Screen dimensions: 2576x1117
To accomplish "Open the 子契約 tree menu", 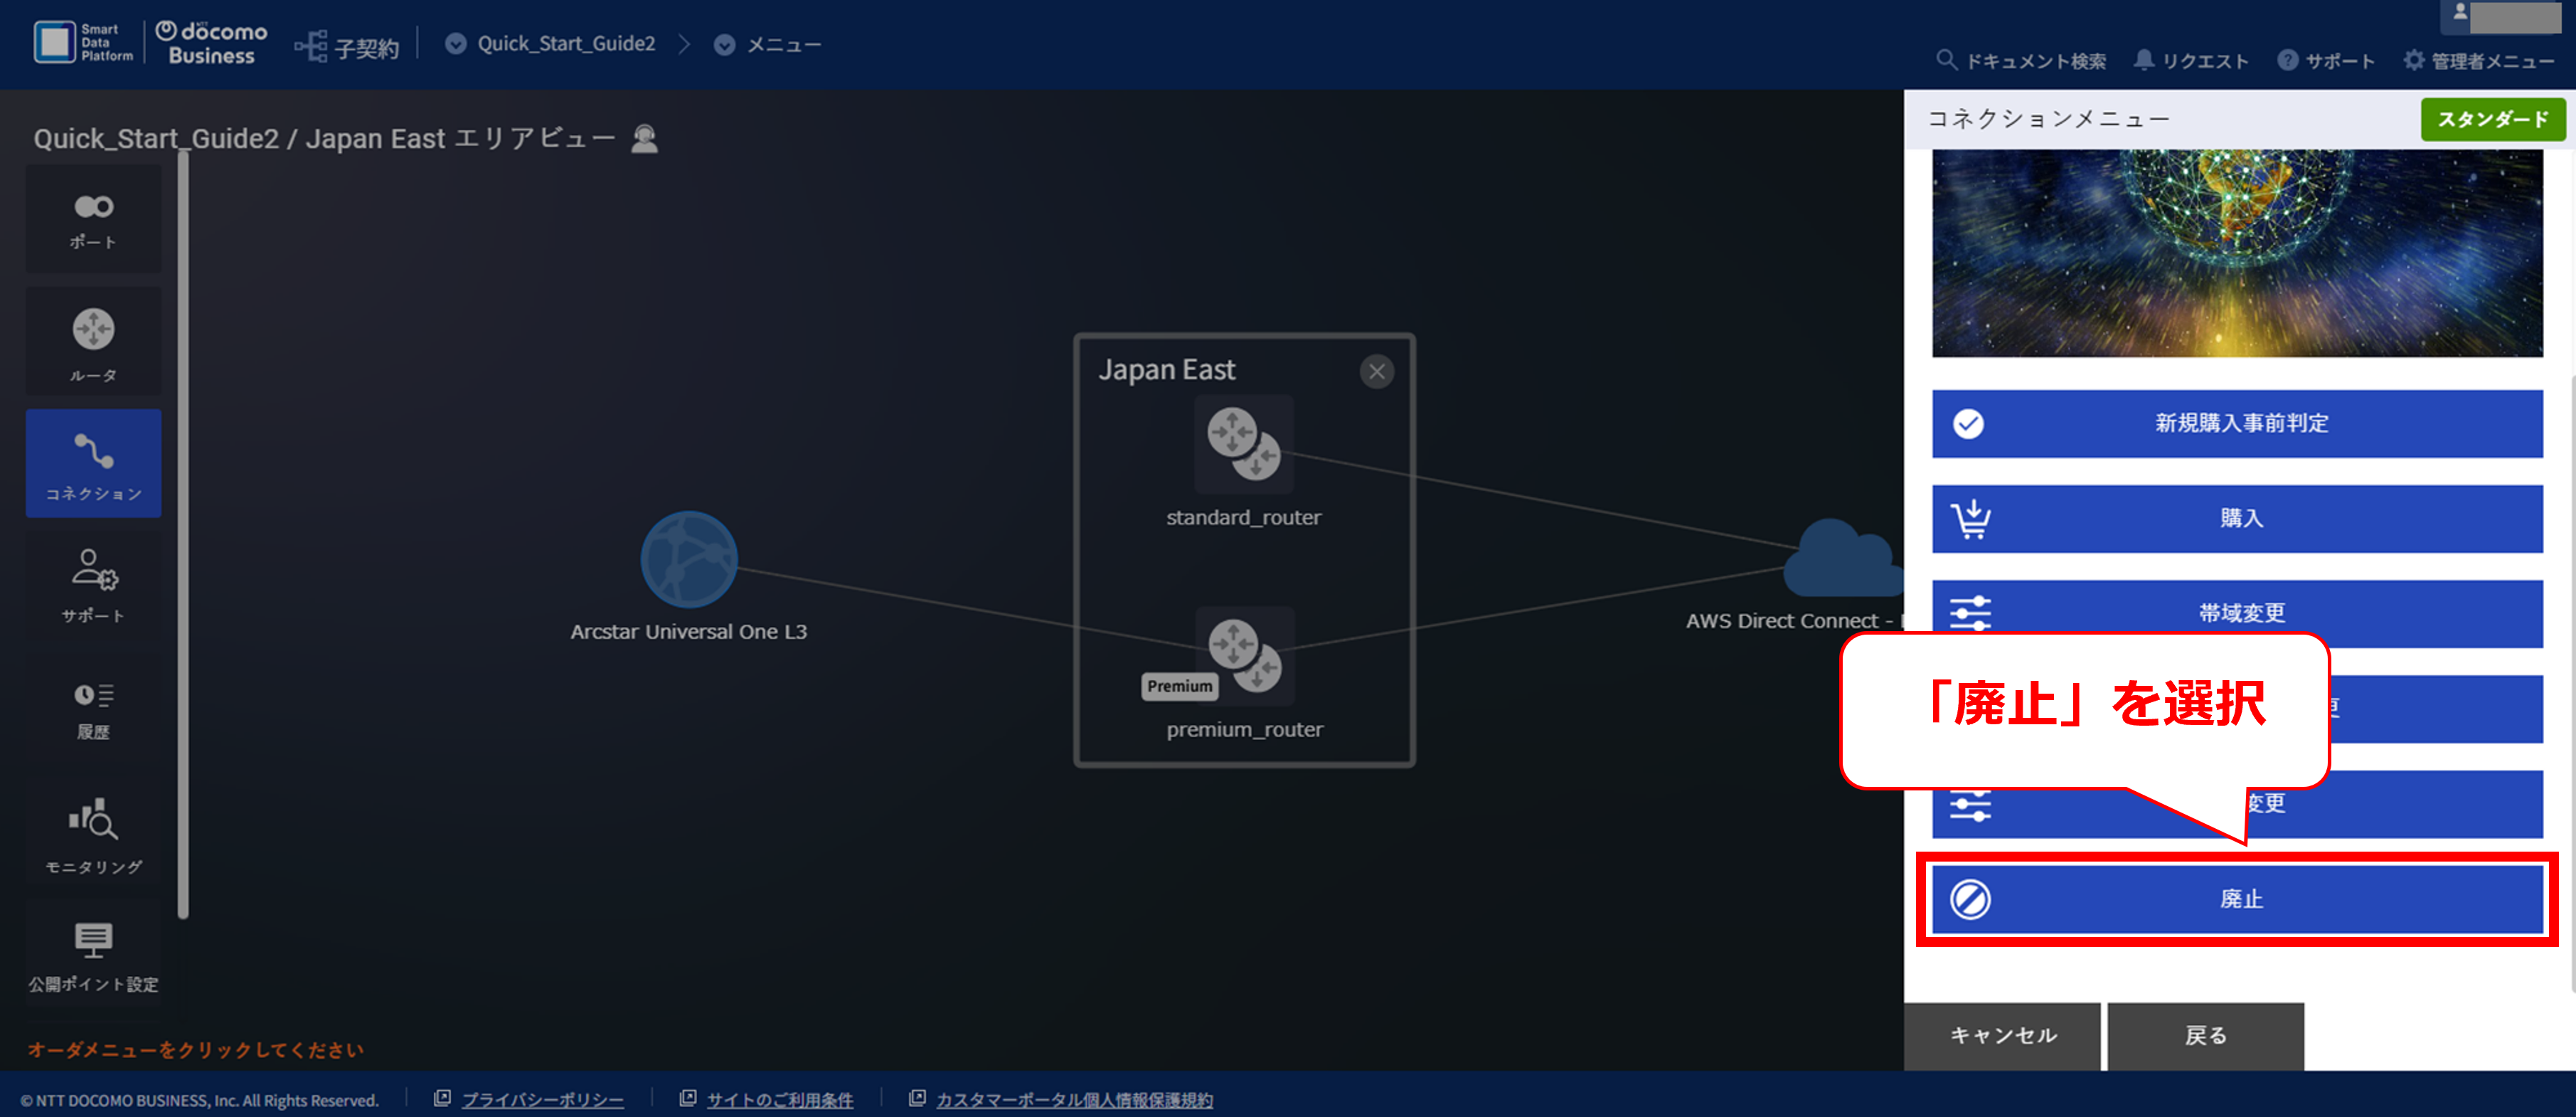I will (346, 46).
